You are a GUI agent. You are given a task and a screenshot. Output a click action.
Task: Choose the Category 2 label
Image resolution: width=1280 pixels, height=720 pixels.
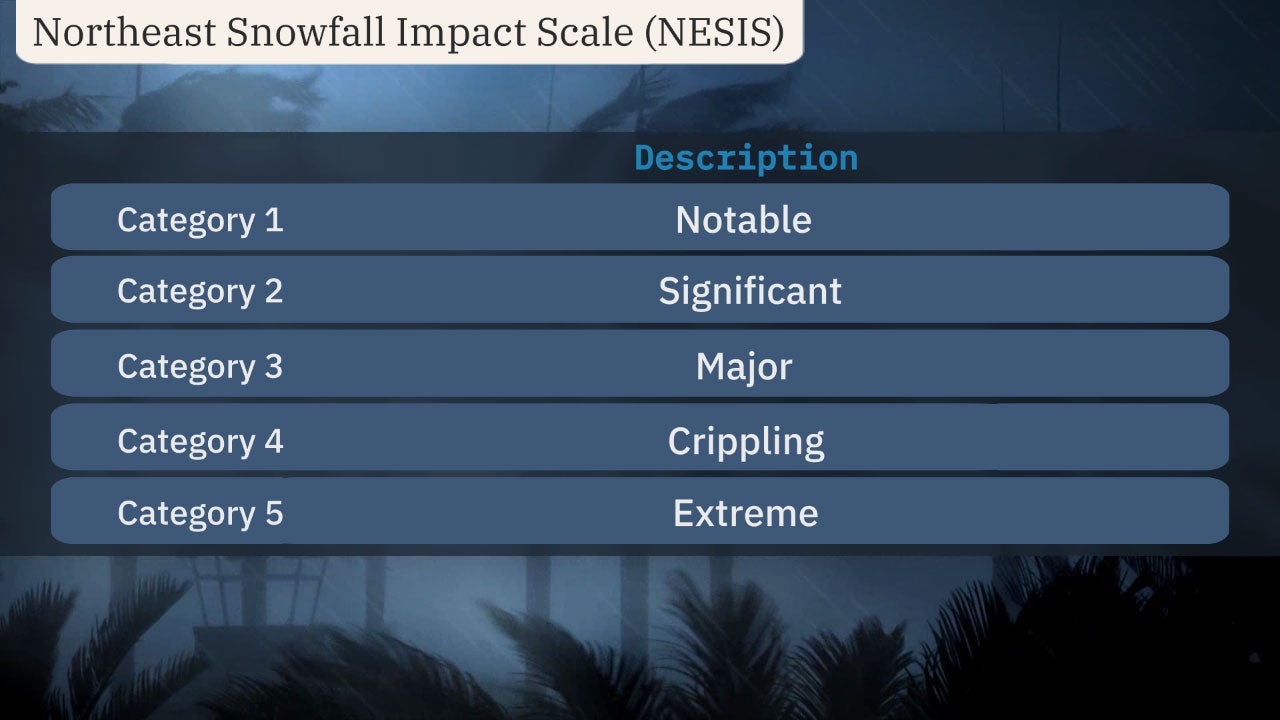tap(200, 291)
